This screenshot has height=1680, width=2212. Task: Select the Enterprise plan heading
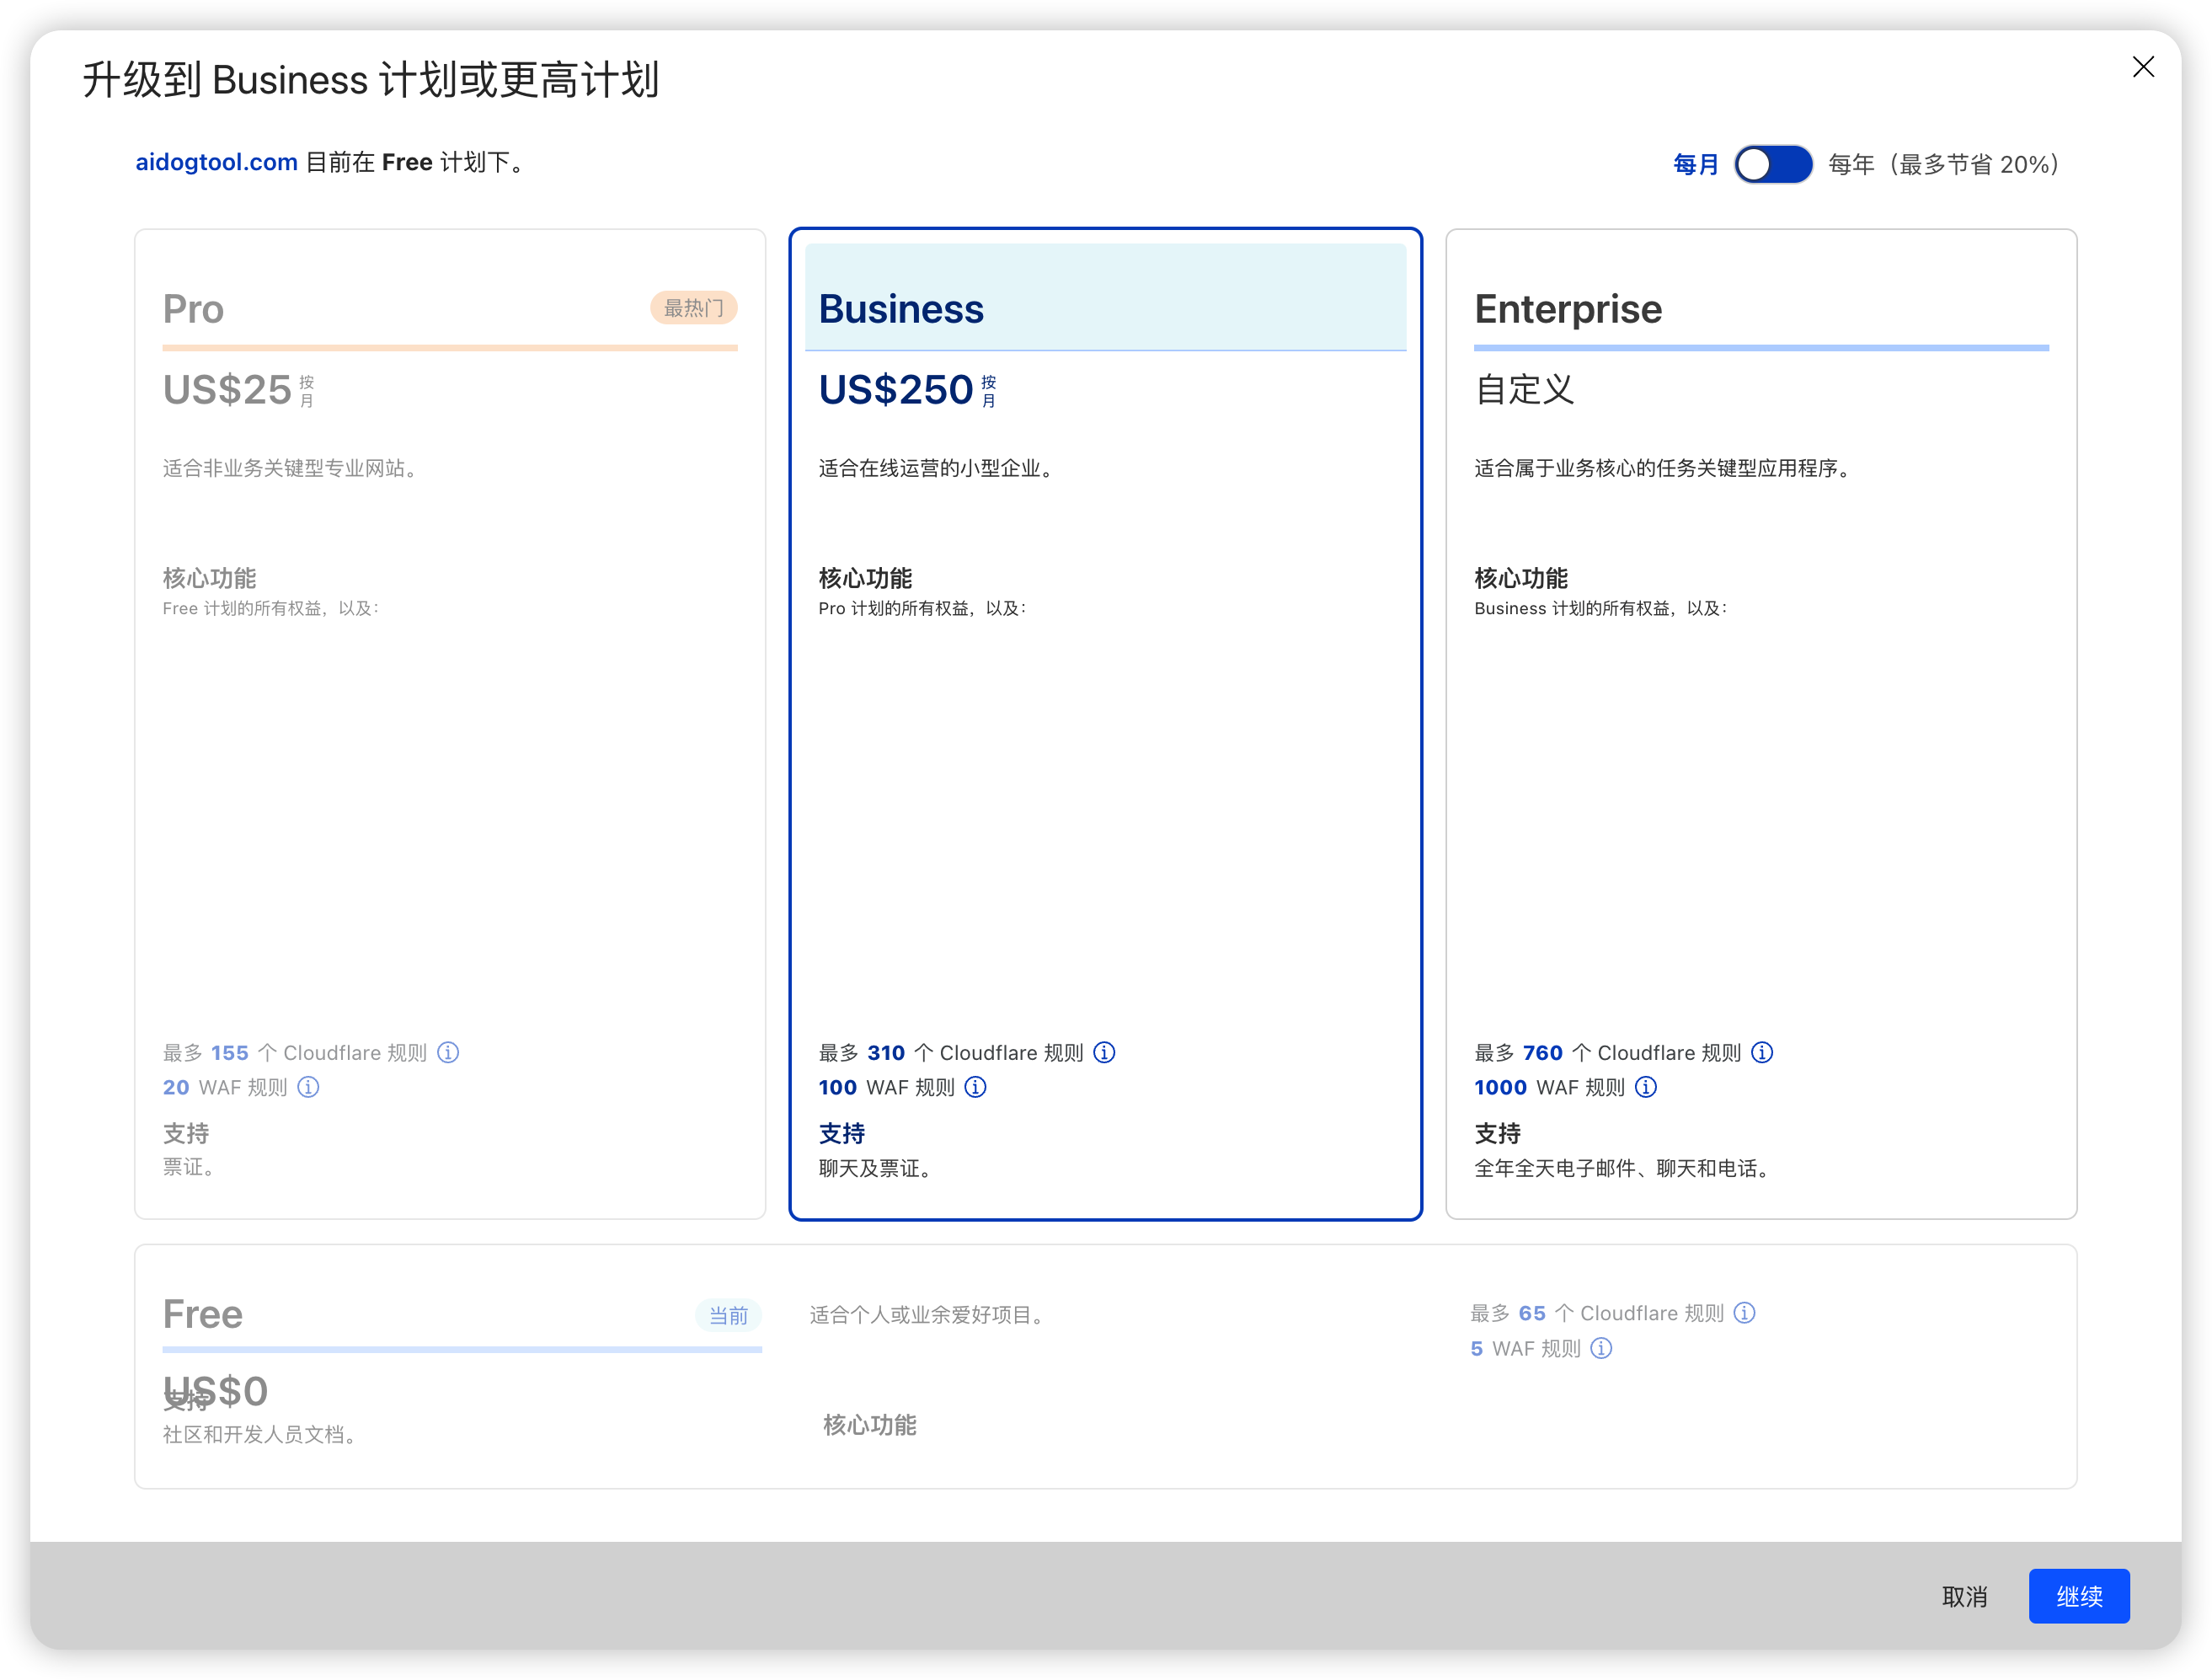[1568, 309]
